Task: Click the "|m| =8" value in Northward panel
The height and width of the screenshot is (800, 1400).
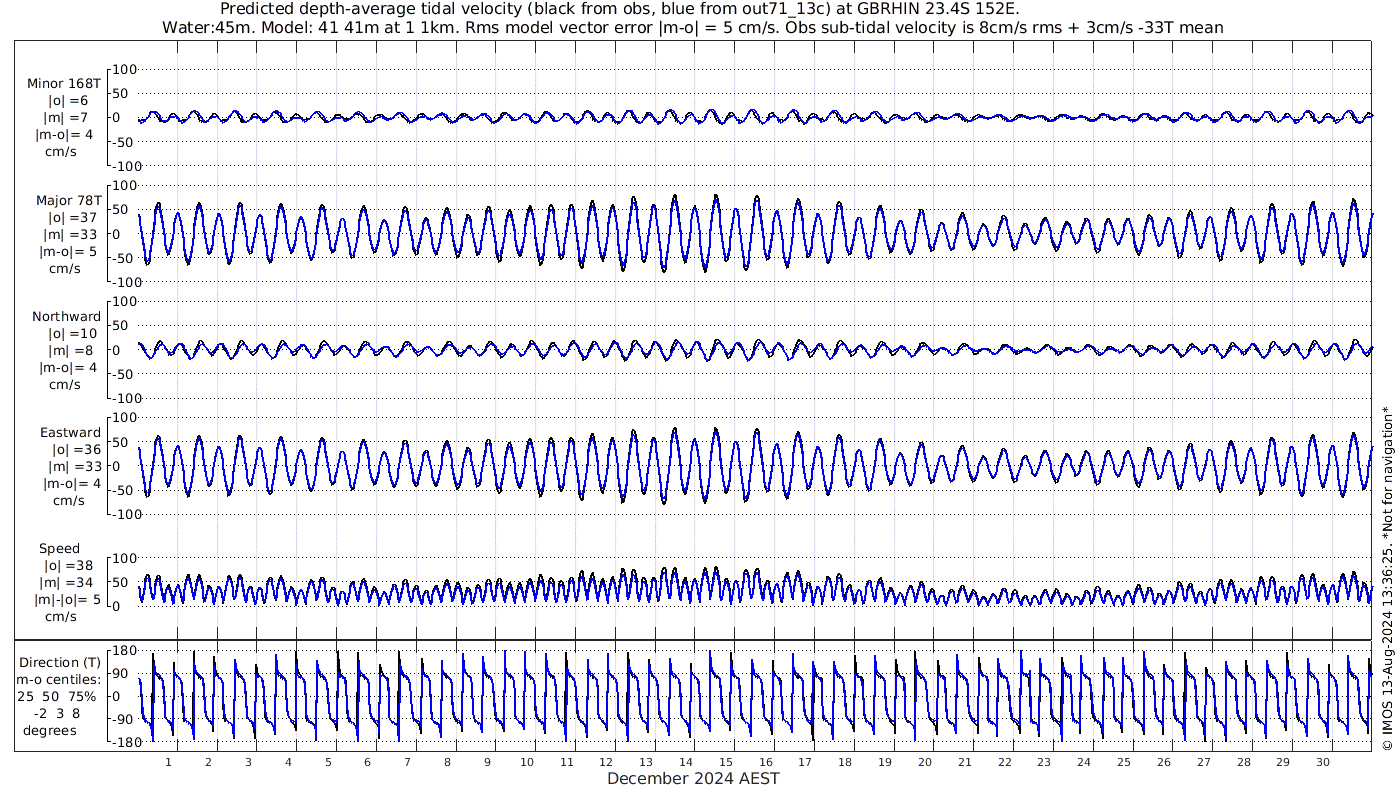Action: click(67, 351)
